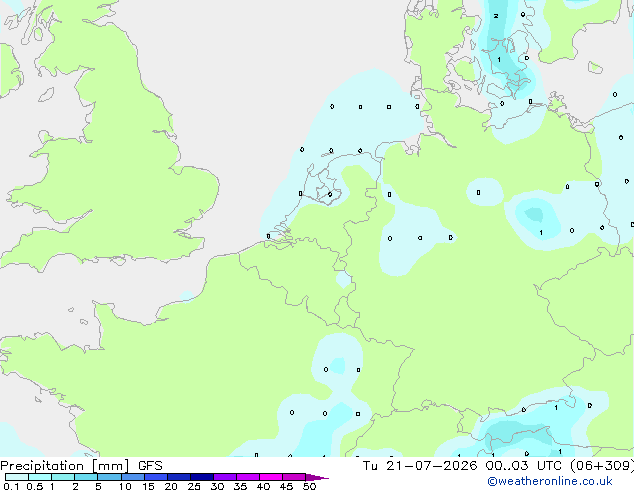Click the legend label '20'

[171, 486]
